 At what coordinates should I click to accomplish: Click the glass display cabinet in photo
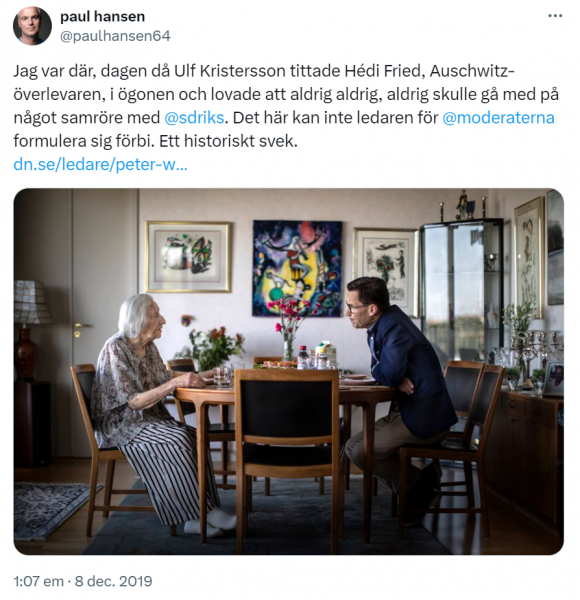461,291
